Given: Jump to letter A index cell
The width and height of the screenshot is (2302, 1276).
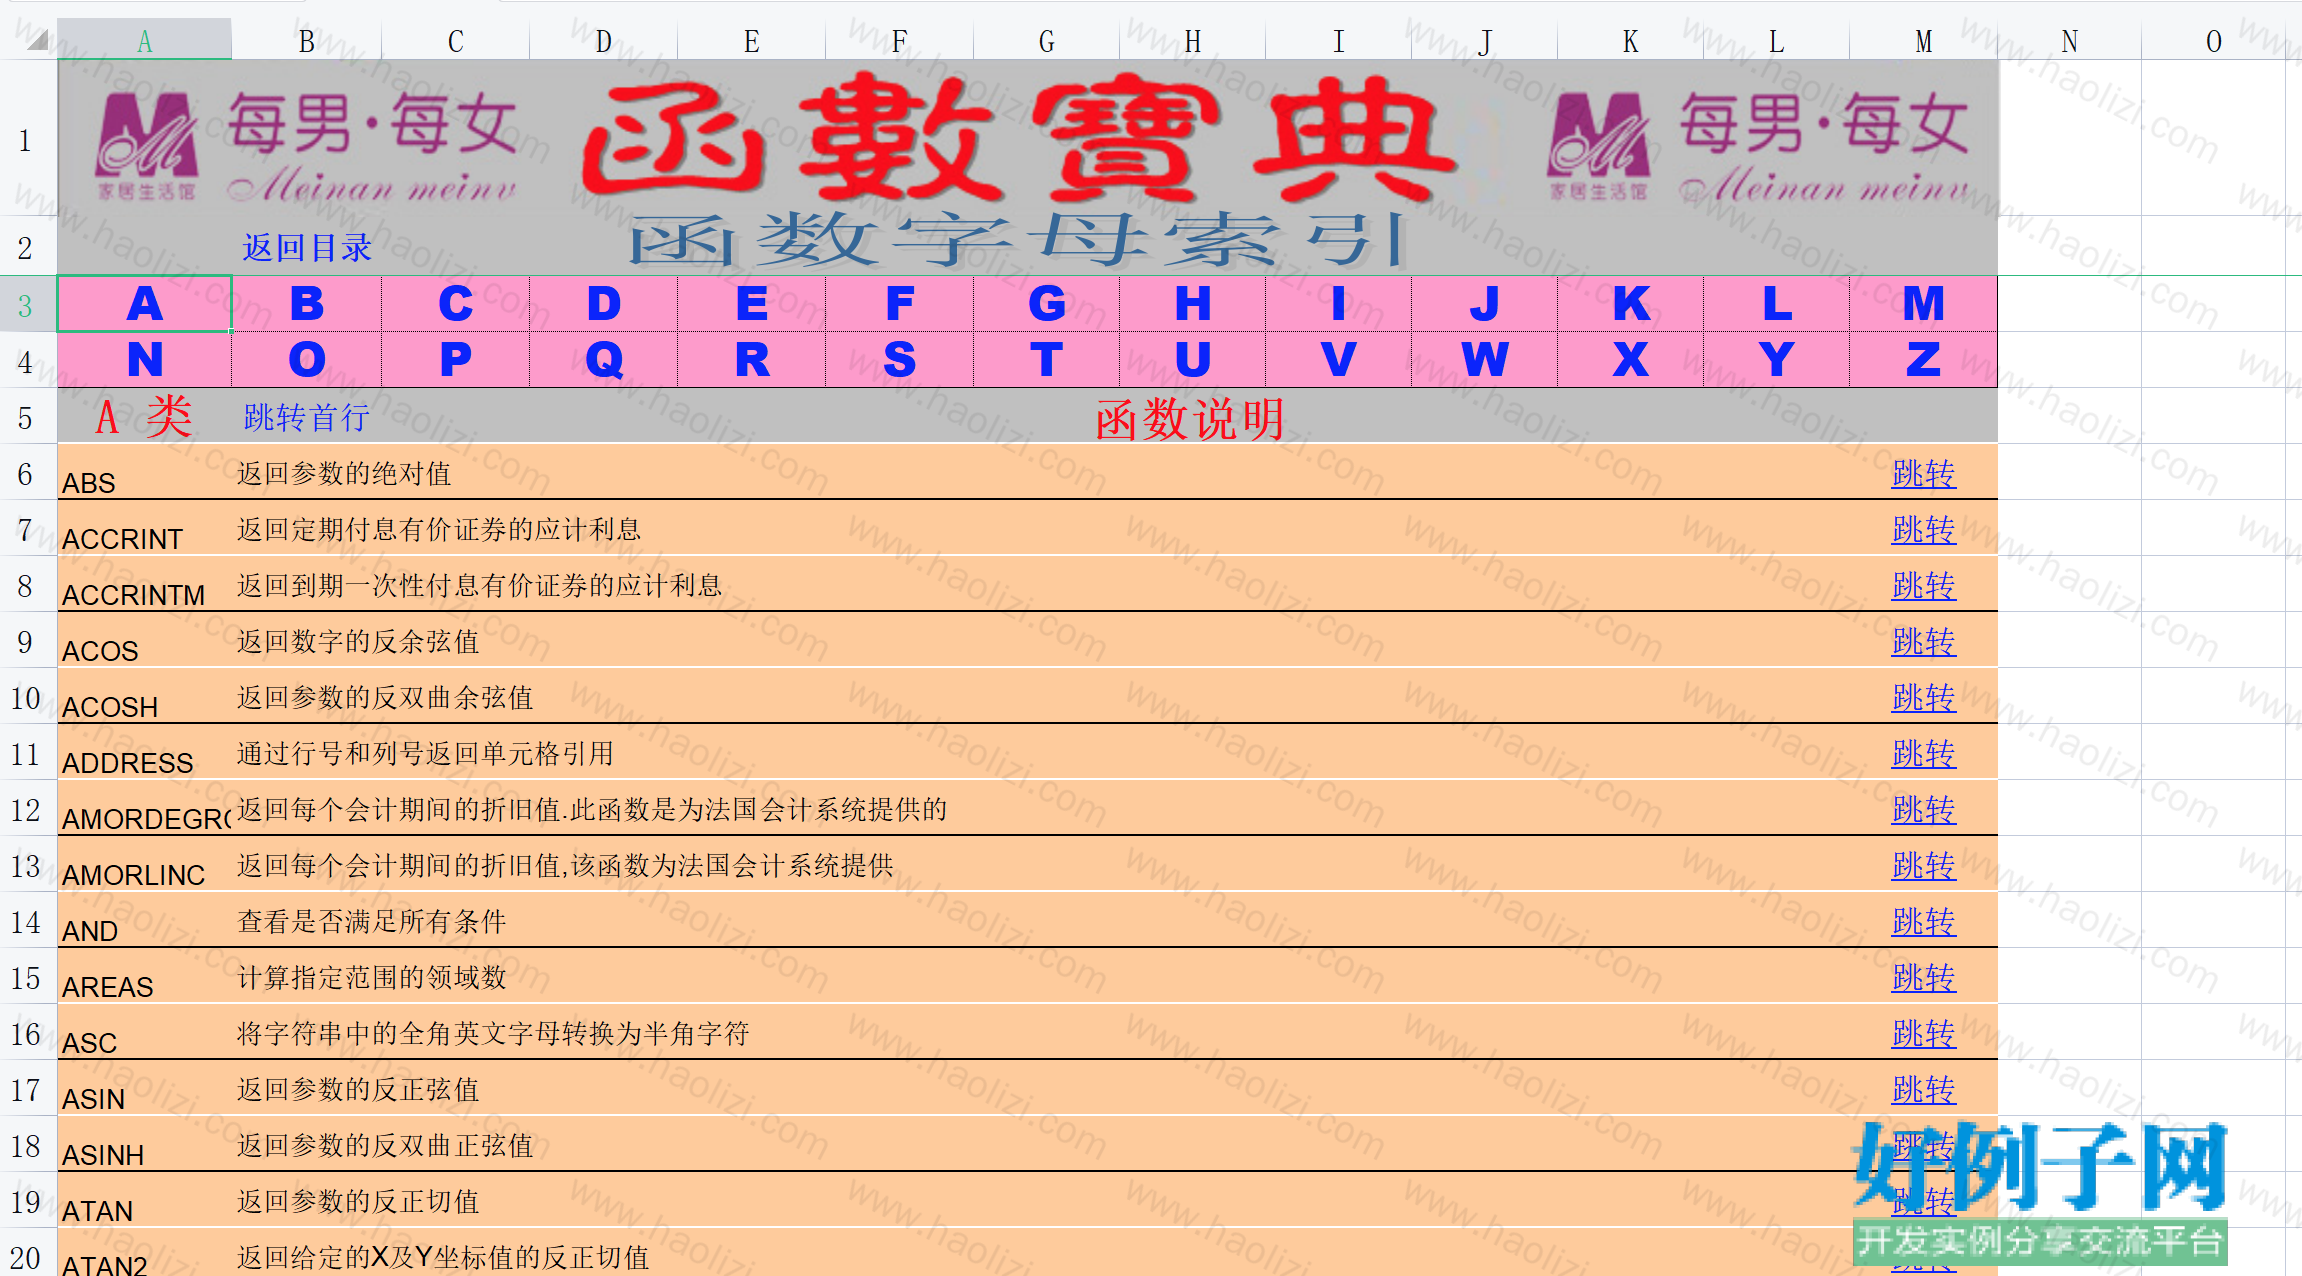Looking at the screenshot, I should point(145,304).
